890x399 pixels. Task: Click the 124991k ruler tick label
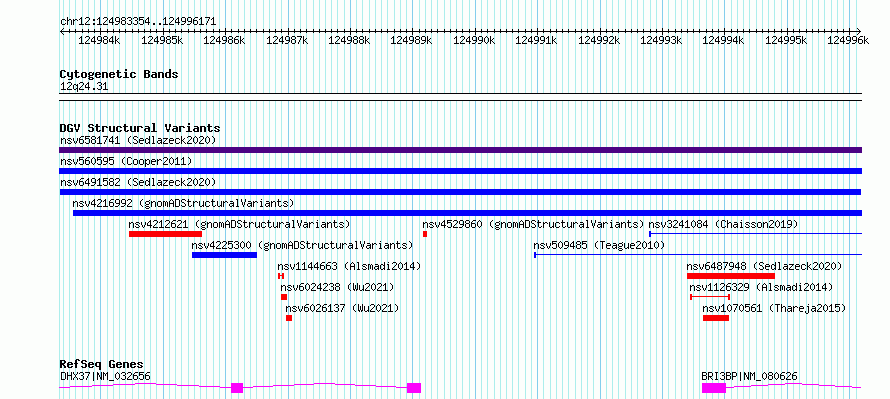click(536, 41)
